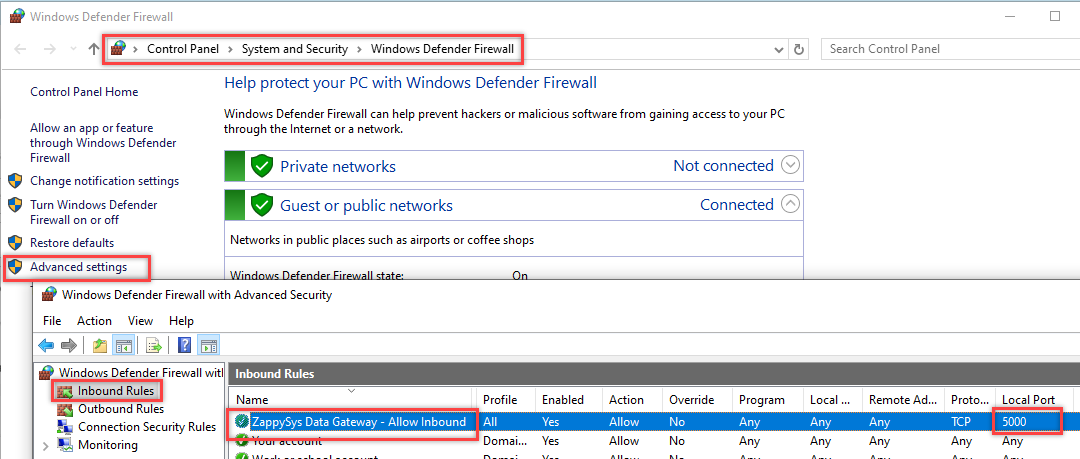Expand the Monitoring tree node
The height and width of the screenshot is (459, 1080).
coord(46,445)
